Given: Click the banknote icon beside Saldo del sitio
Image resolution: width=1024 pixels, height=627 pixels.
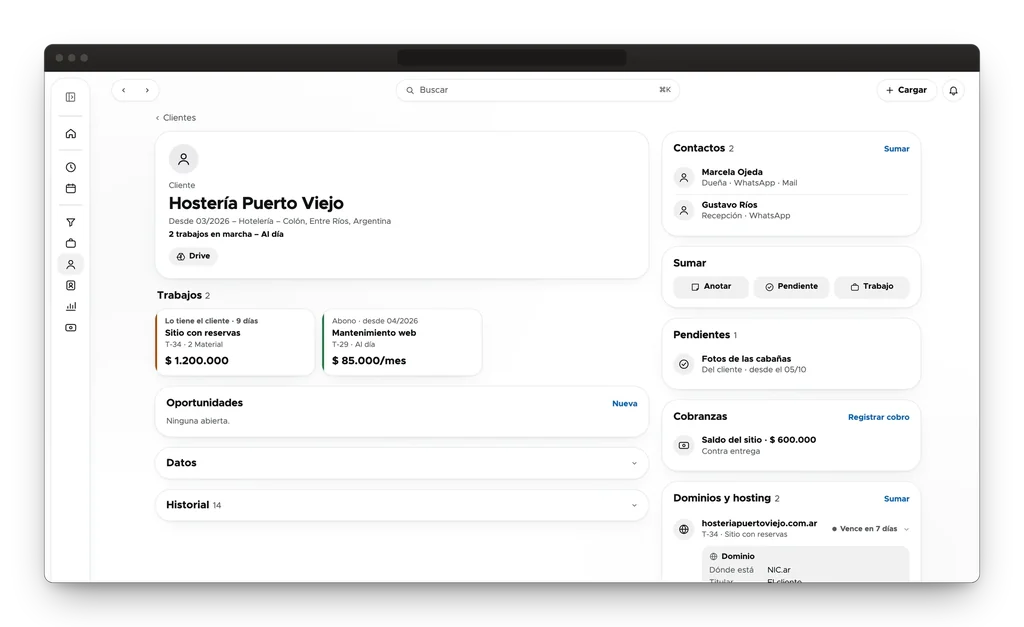Looking at the screenshot, I should click(x=684, y=445).
